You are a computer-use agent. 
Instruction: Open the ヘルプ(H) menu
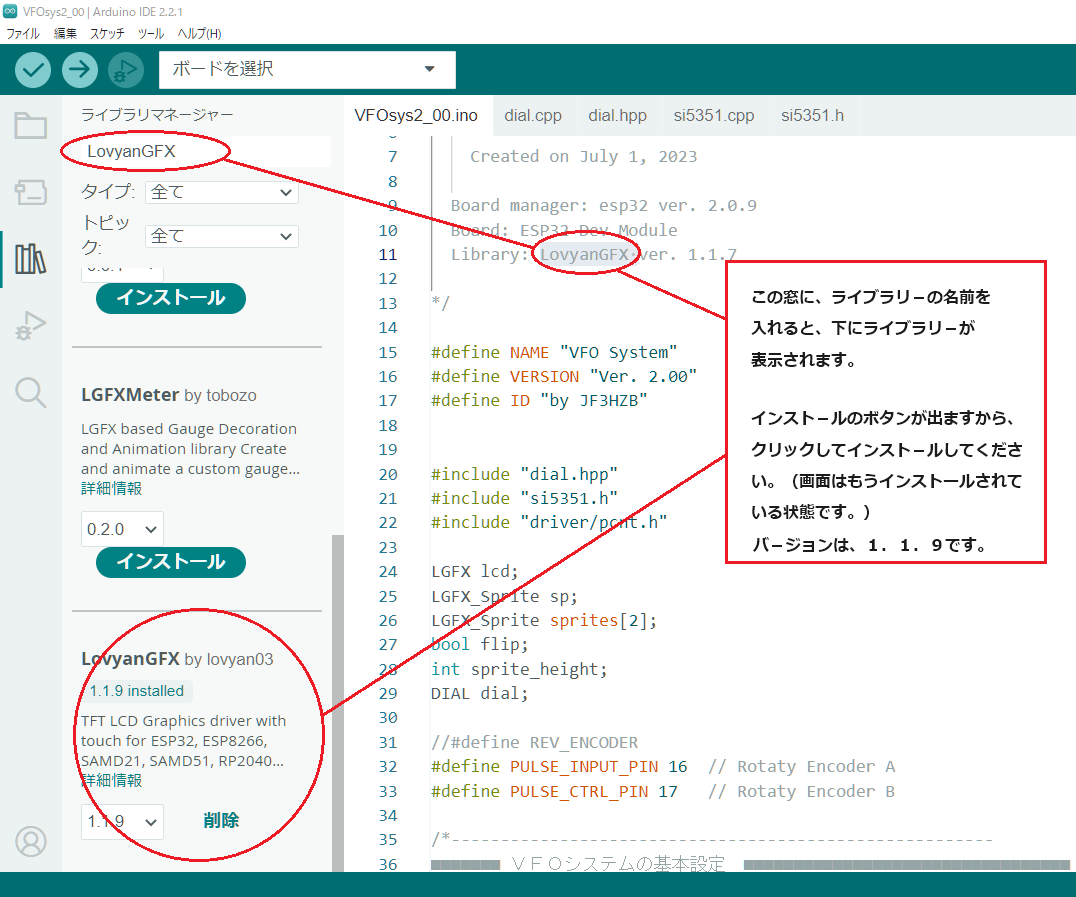pyautogui.click(x=199, y=33)
